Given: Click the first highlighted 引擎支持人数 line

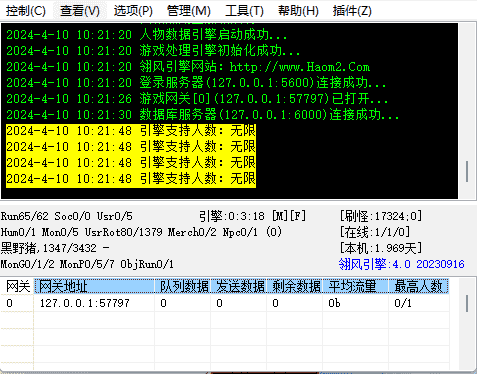Looking at the screenshot, I should [x=131, y=131].
